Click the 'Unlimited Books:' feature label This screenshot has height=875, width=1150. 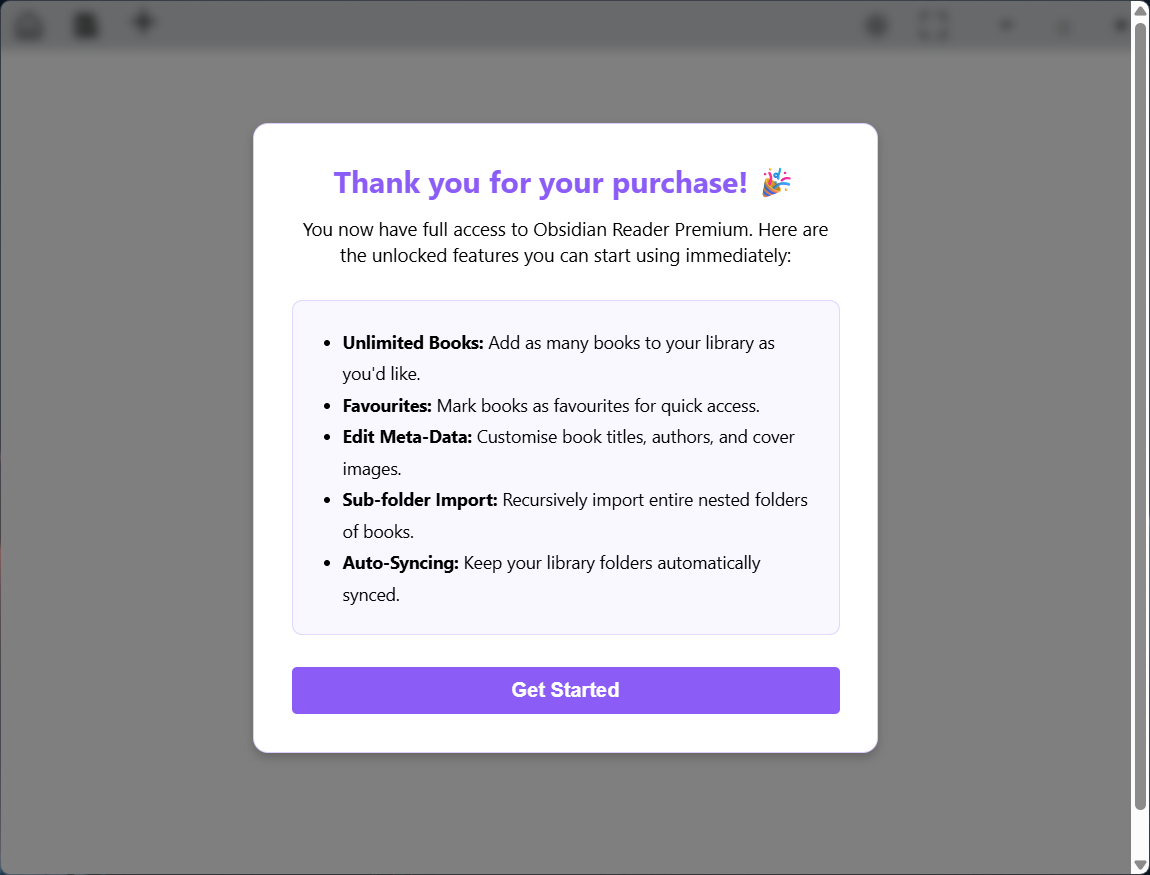tap(413, 343)
